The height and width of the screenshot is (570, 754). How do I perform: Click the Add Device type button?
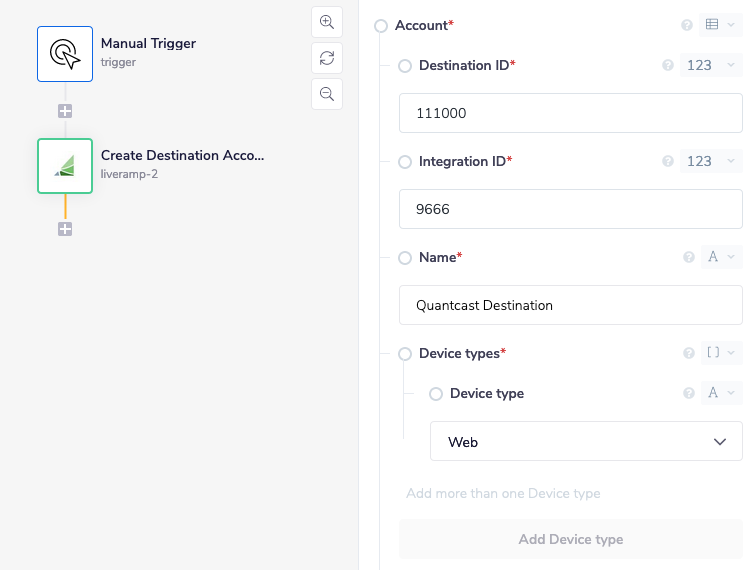(570, 539)
